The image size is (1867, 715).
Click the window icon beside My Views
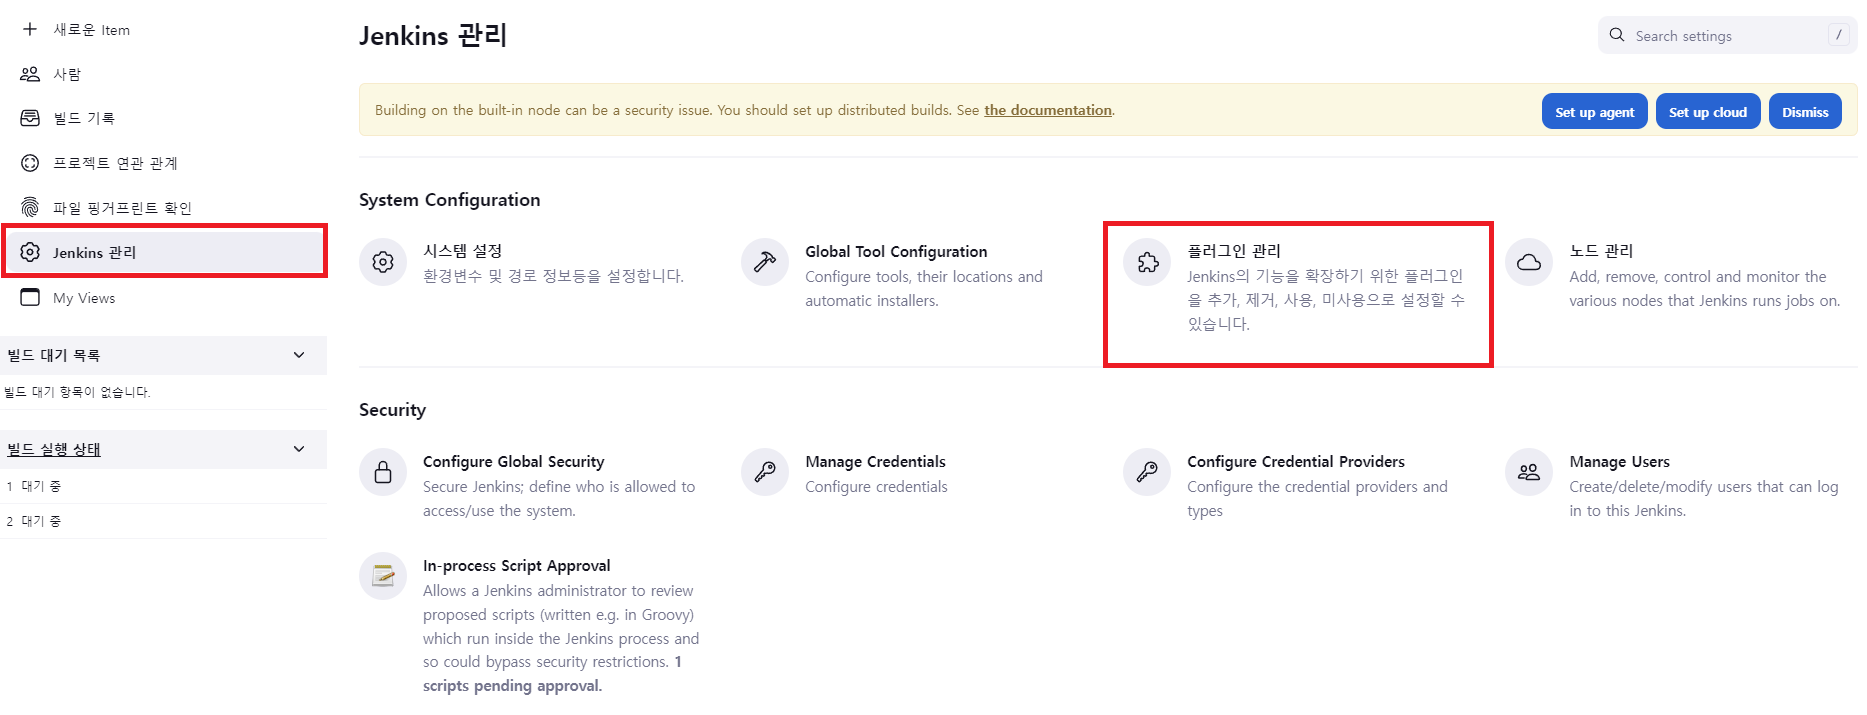point(30,297)
